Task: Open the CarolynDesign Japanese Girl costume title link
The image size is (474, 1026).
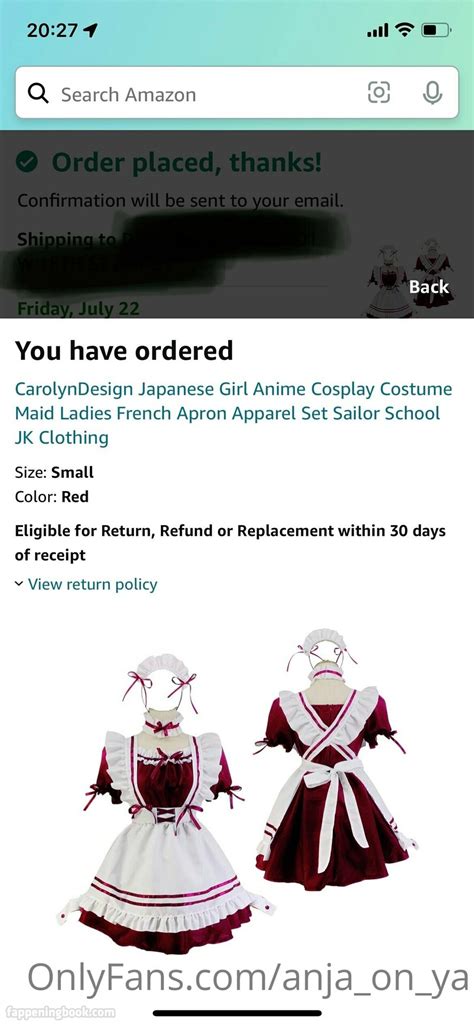Action: click(x=234, y=413)
